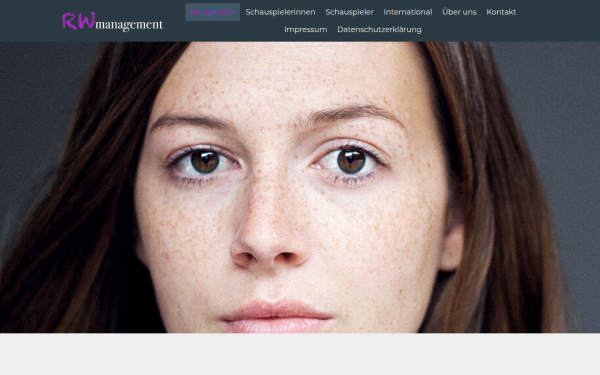Open the Schauspieler navigation link
600x375 pixels.
349,12
